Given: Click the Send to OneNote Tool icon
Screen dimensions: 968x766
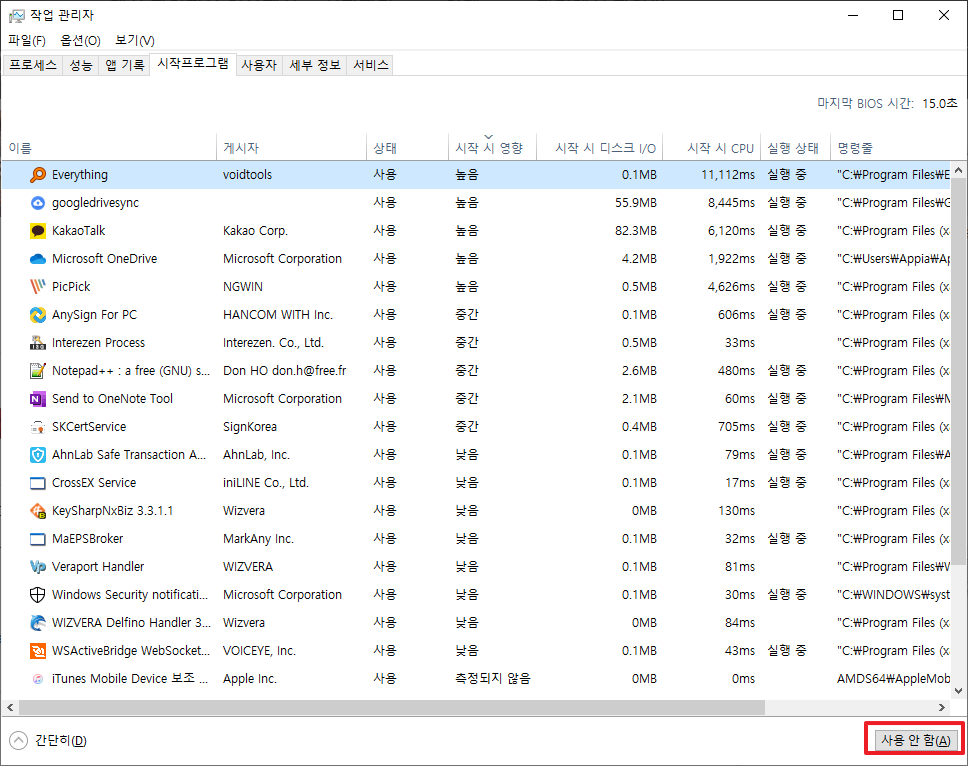Looking at the screenshot, I should click(x=38, y=399).
